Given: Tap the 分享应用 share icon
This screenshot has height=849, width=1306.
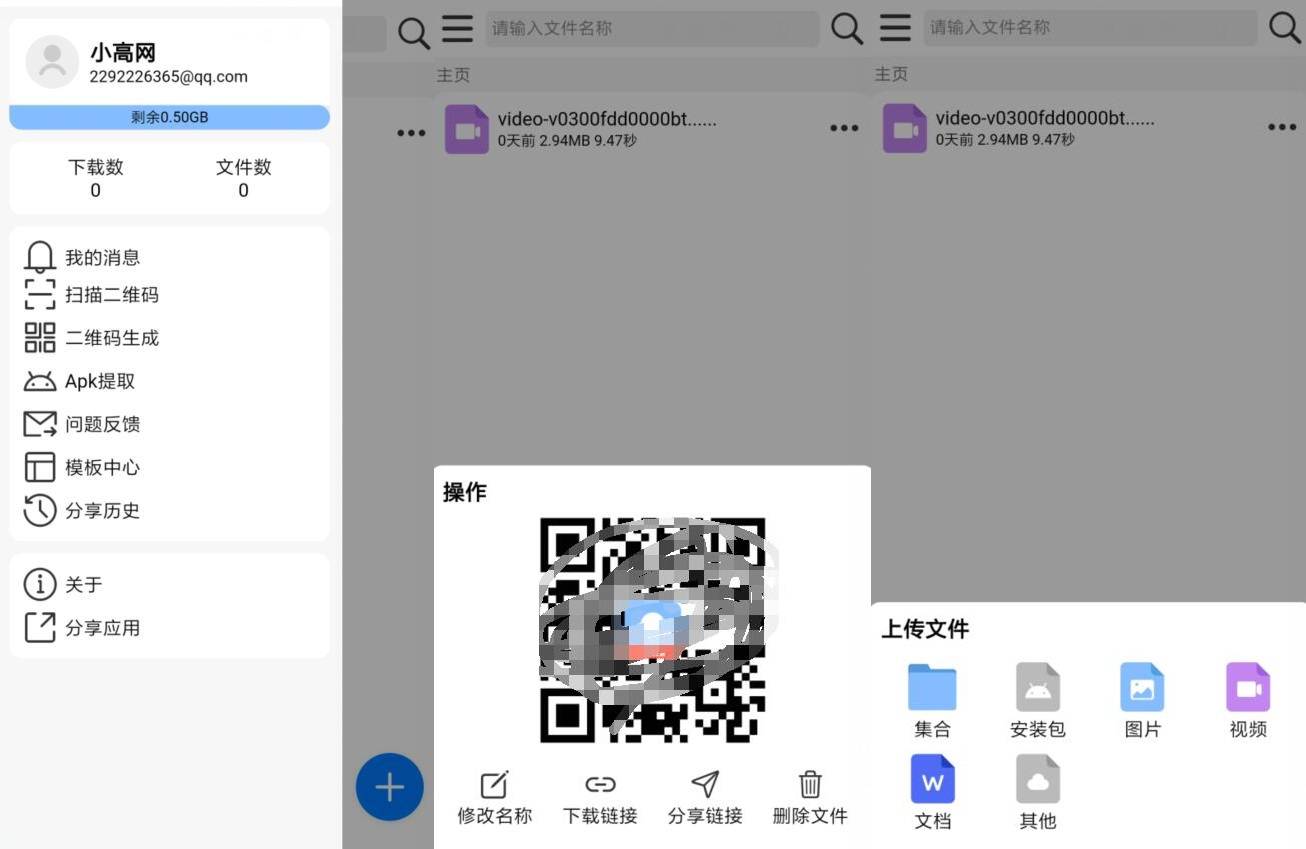Looking at the screenshot, I should (x=39, y=628).
